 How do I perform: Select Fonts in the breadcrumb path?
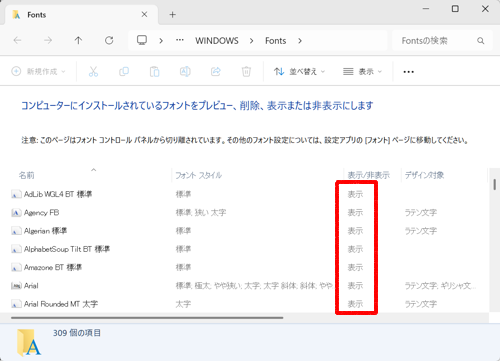tap(276, 41)
